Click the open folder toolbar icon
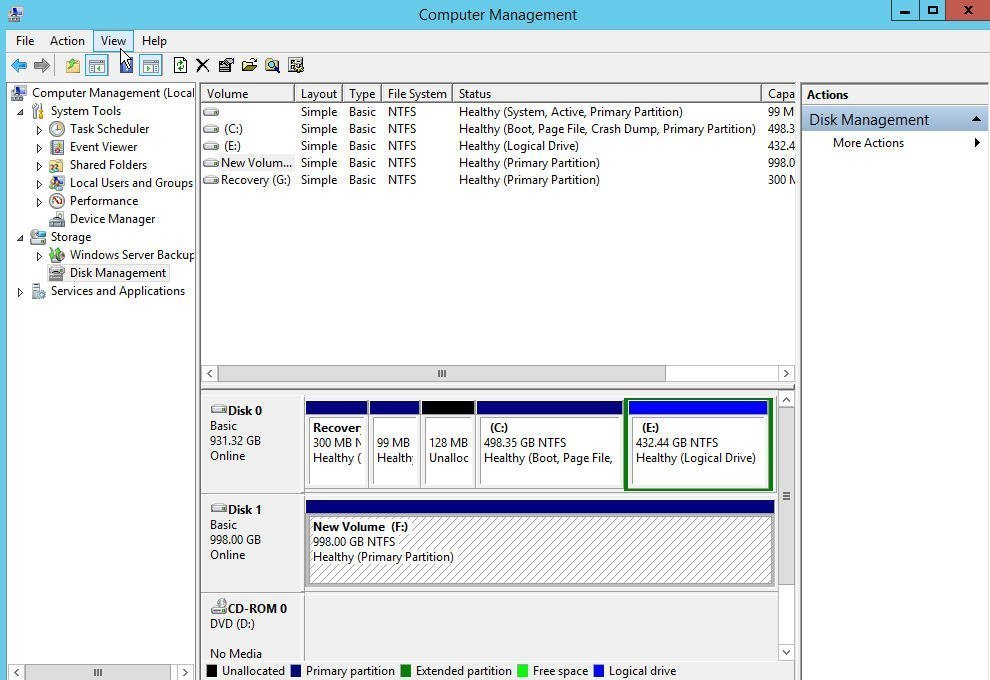The width and height of the screenshot is (990, 680). (x=249, y=66)
